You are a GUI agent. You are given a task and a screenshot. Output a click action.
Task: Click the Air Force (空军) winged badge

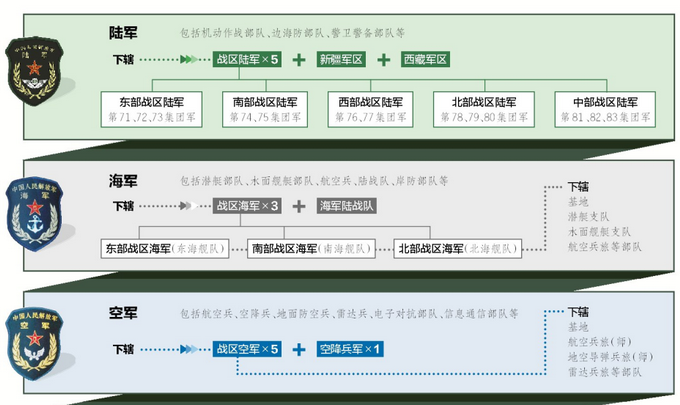coord(35,345)
